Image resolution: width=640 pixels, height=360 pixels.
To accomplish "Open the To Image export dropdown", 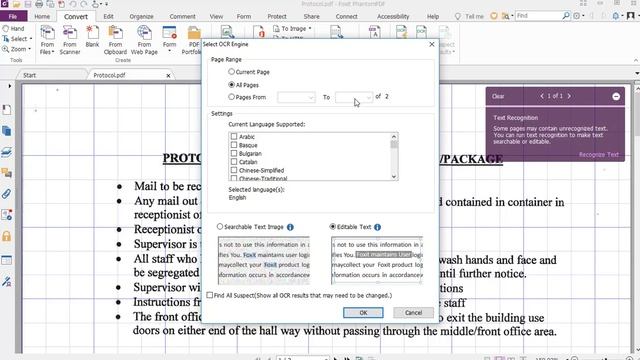I will pyautogui.click(x=292, y=29).
